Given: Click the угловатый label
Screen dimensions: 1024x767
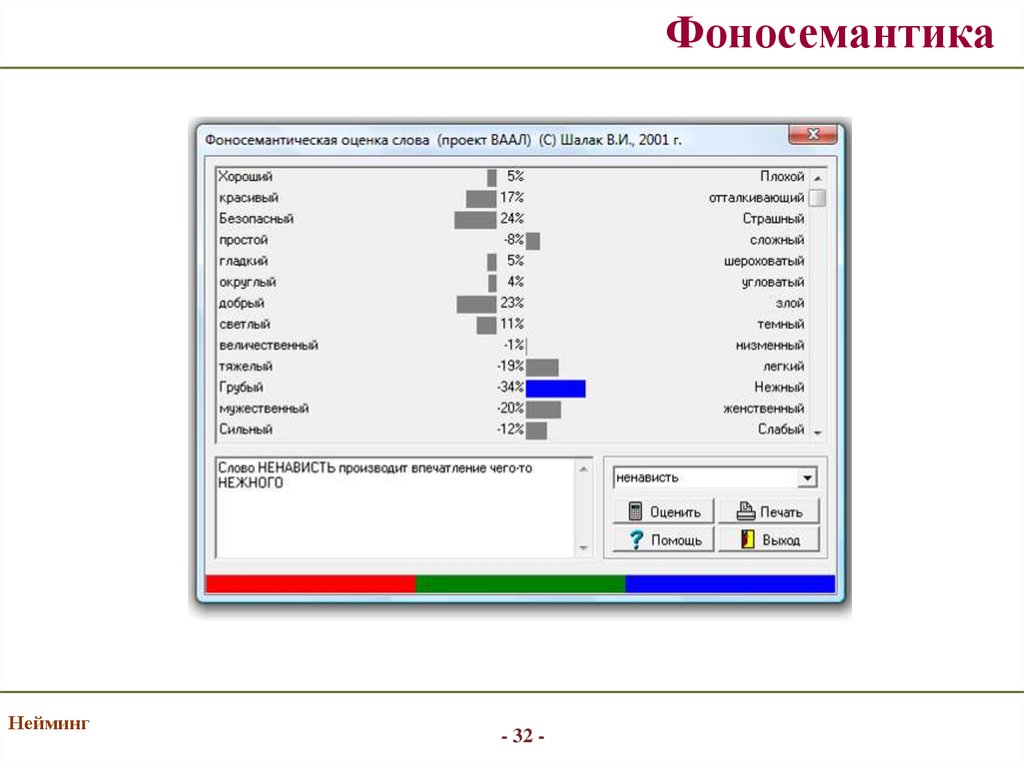Looking at the screenshot, I should click(773, 282).
